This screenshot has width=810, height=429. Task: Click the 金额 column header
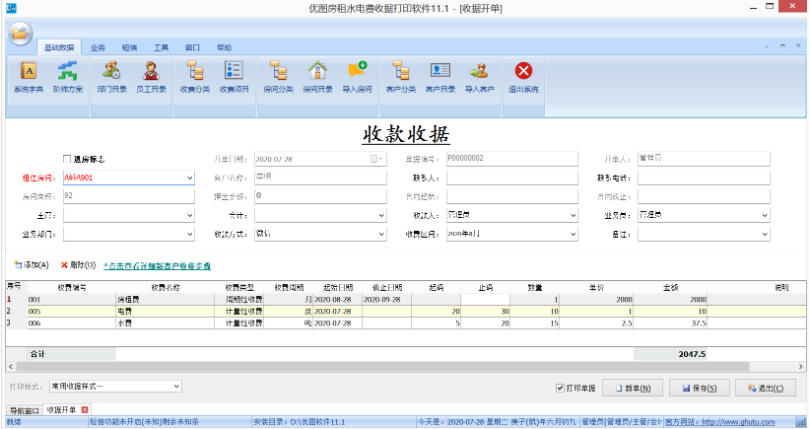[x=671, y=287]
